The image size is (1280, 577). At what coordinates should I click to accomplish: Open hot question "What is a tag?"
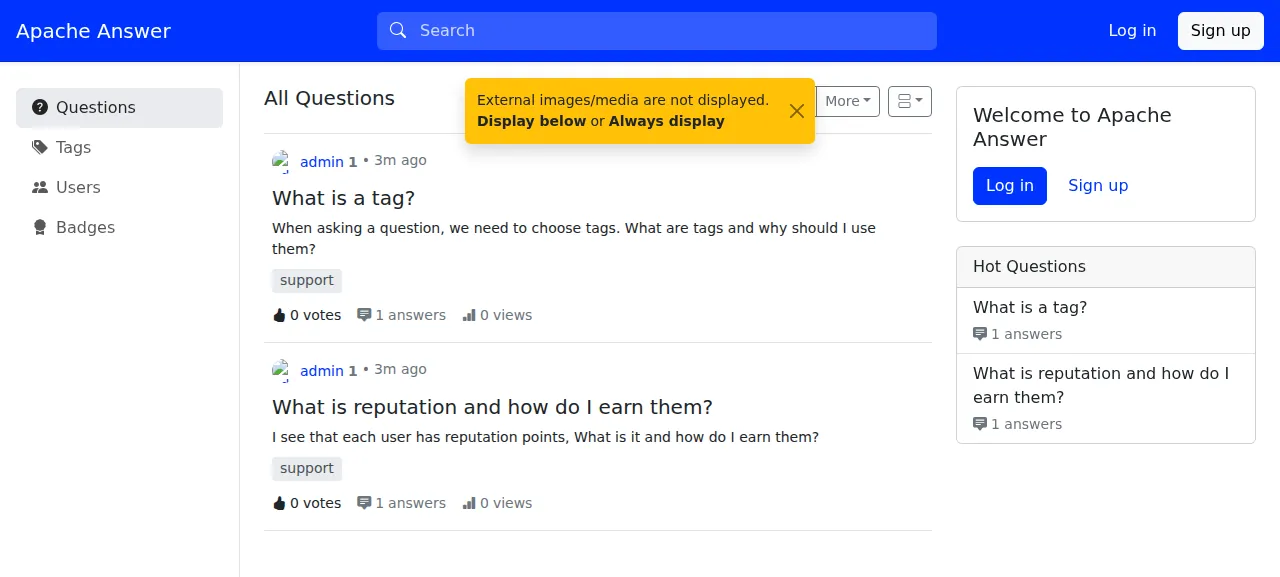1030,308
